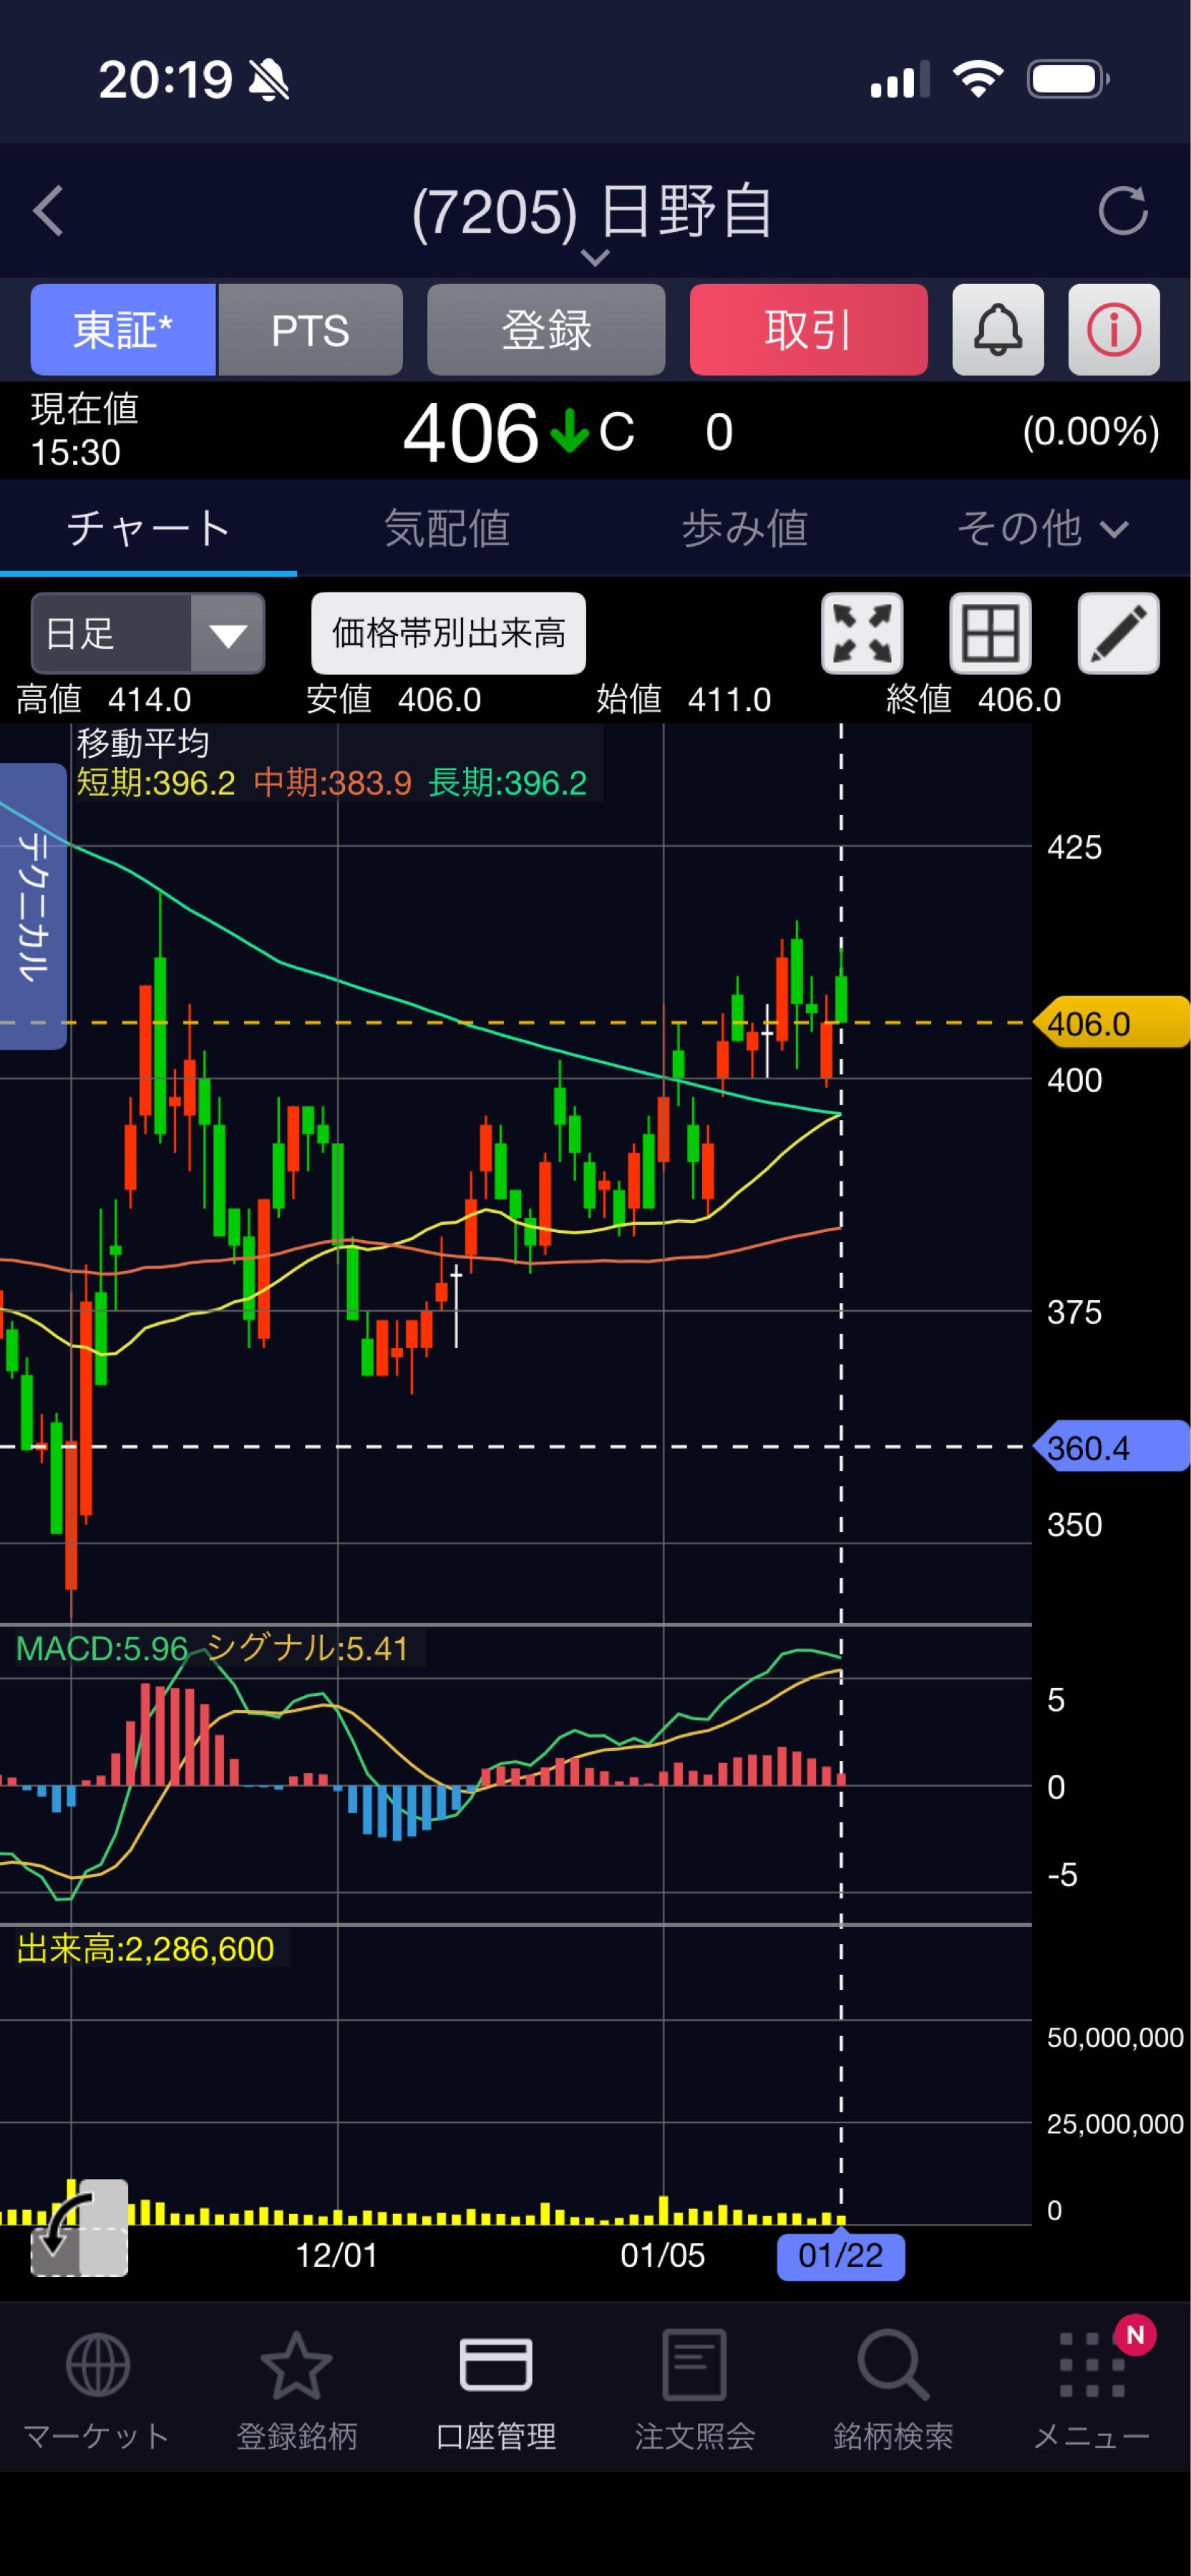The height and width of the screenshot is (2576, 1191).
Task: Switch exchange to PTS
Action: [x=310, y=330]
